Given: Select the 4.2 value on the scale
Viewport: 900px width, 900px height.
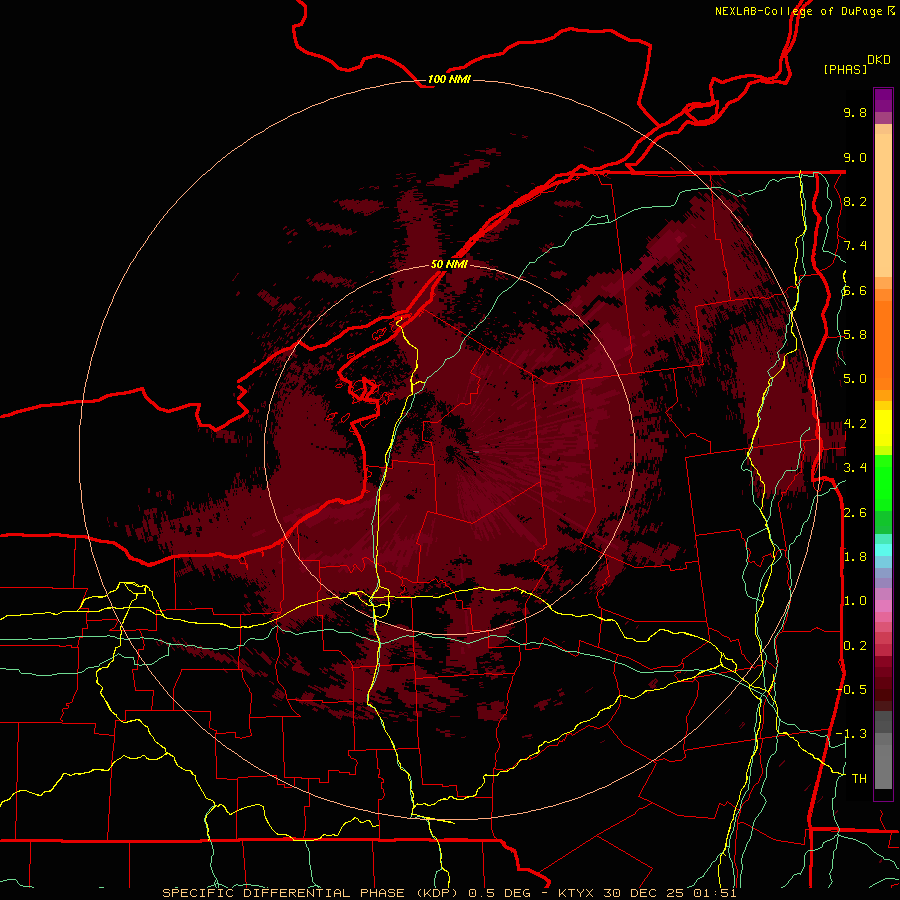Looking at the screenshot, I should point(855,424).
